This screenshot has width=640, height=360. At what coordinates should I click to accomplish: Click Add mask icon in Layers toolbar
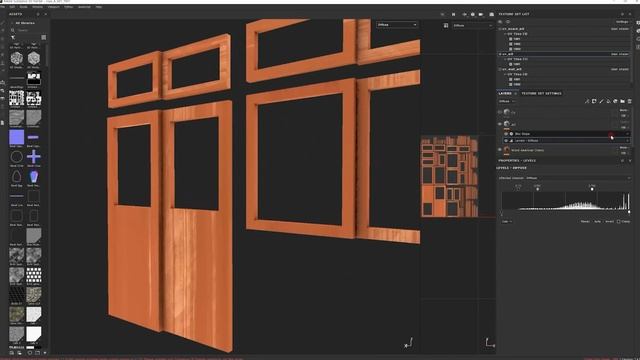(x=594, y=101)
